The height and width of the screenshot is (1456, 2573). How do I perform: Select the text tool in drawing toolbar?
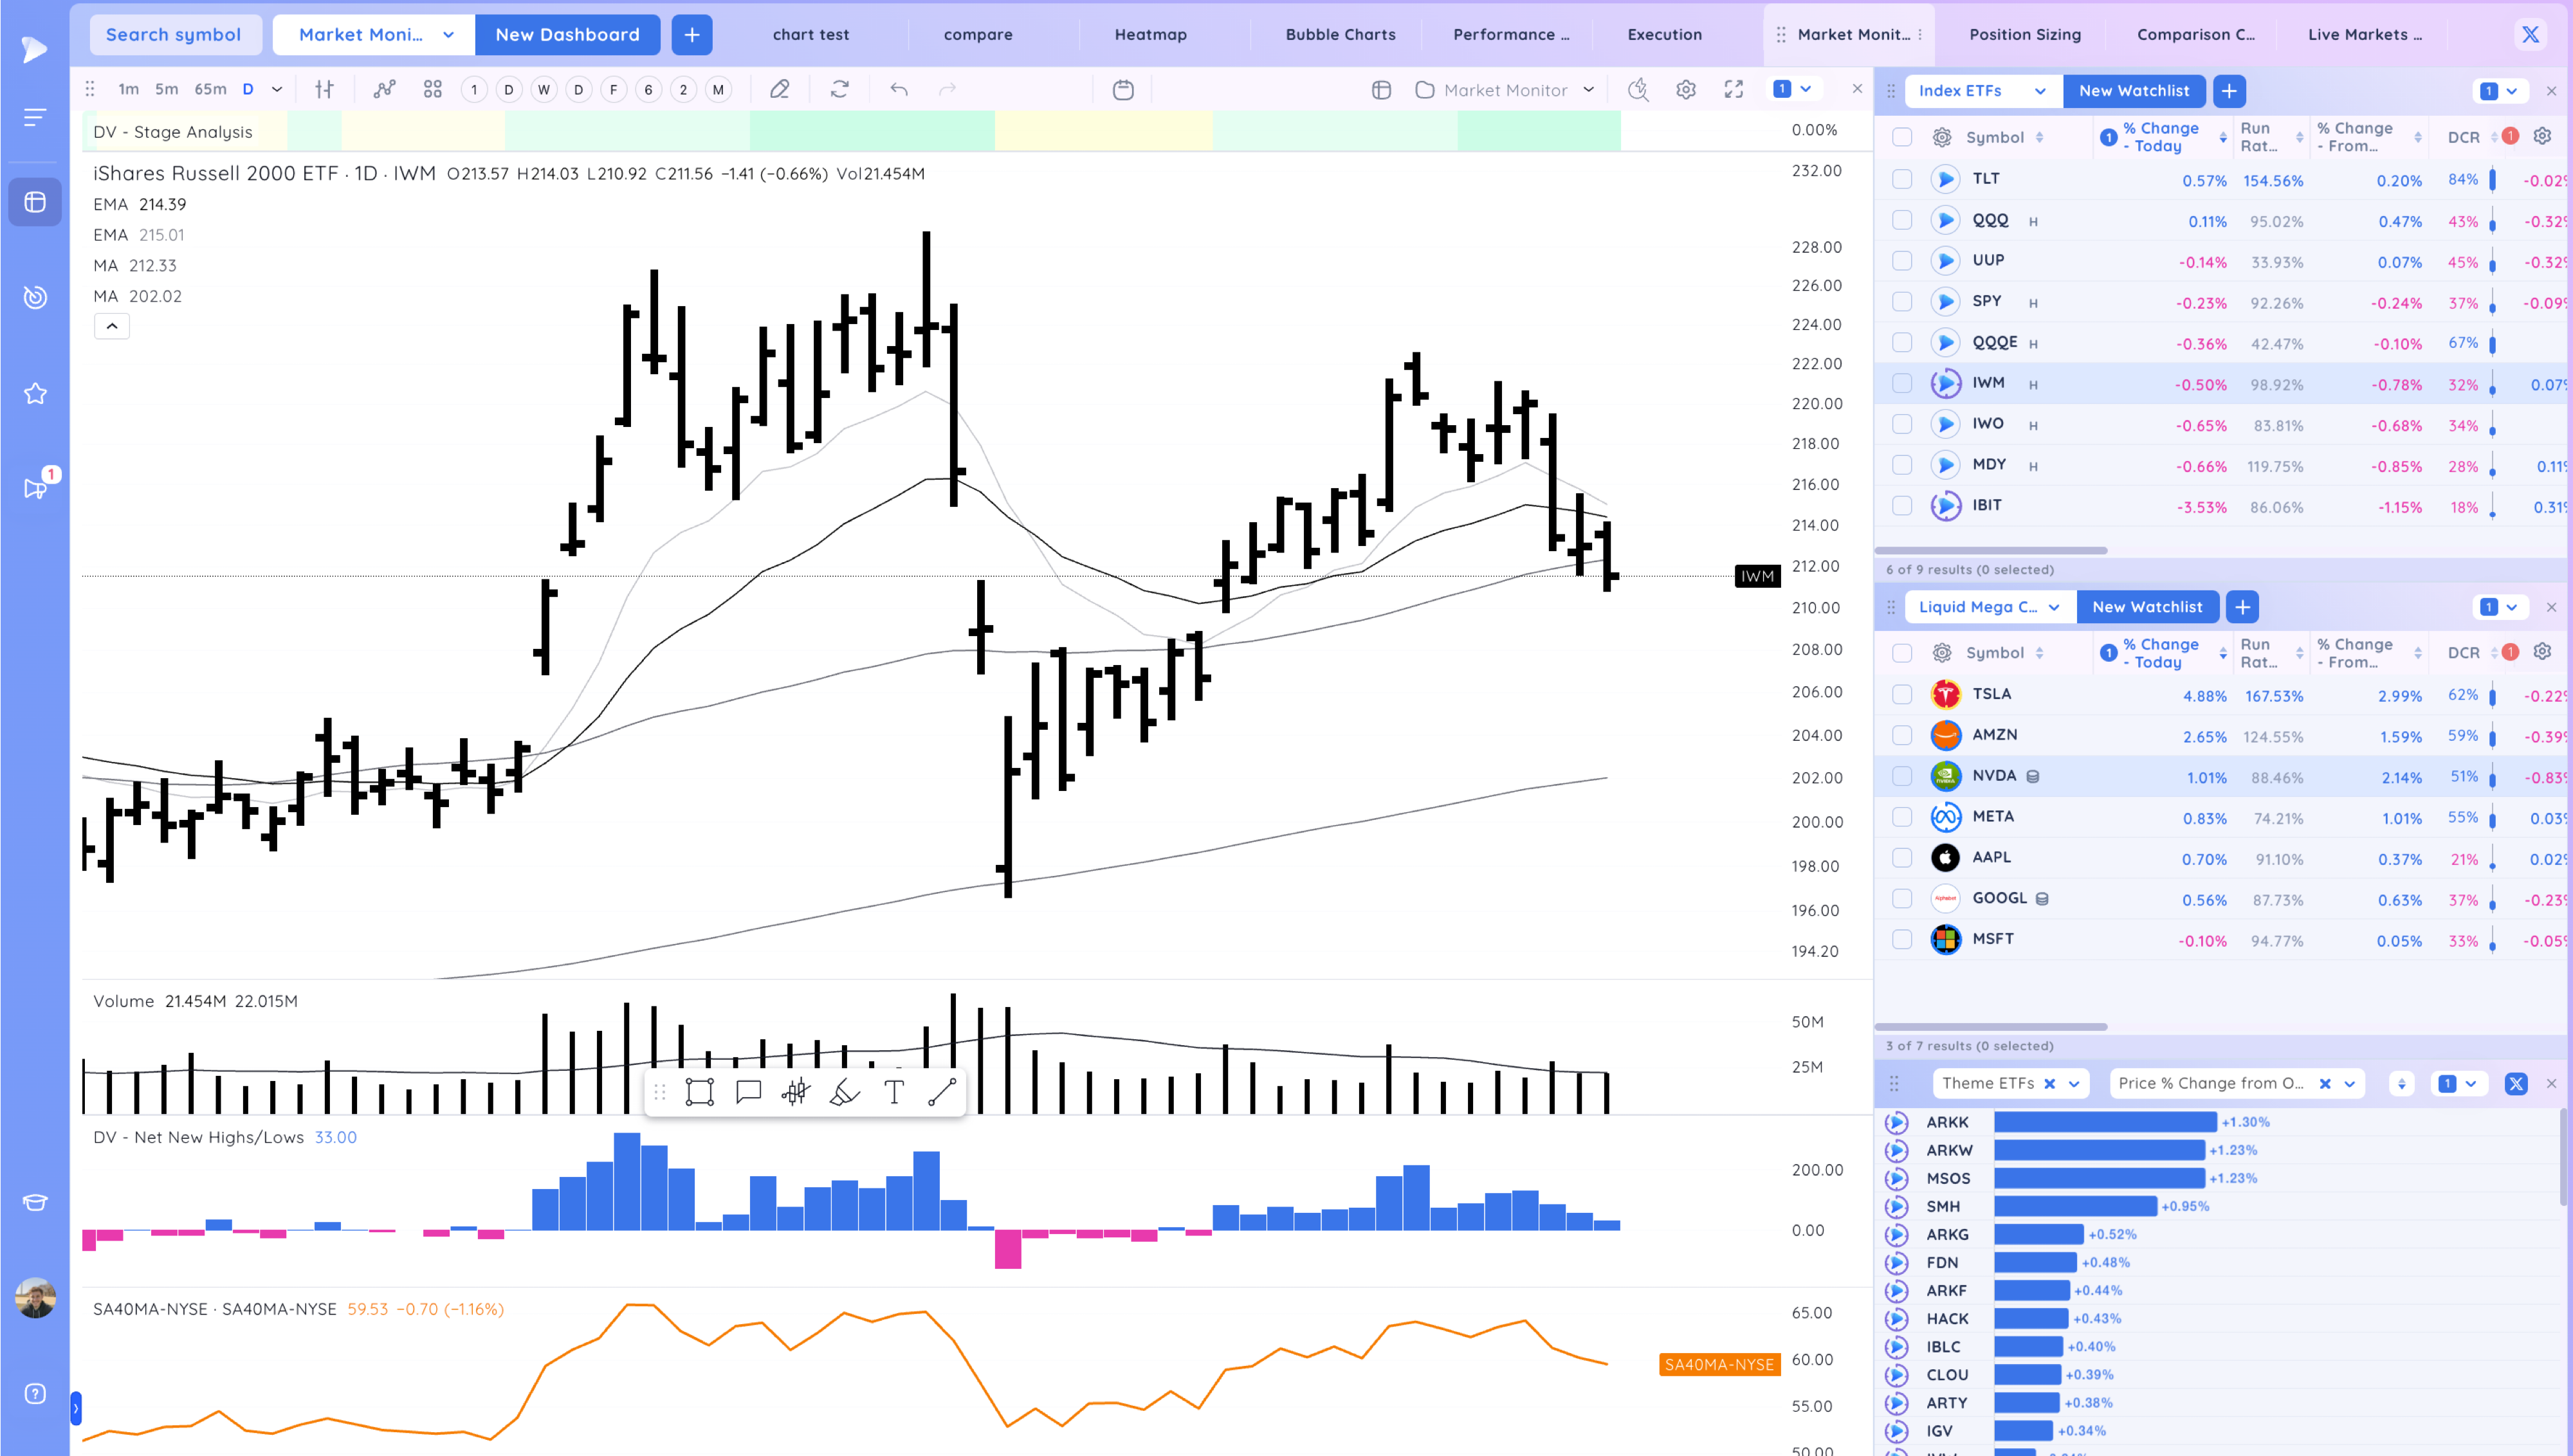(894, 1092)
